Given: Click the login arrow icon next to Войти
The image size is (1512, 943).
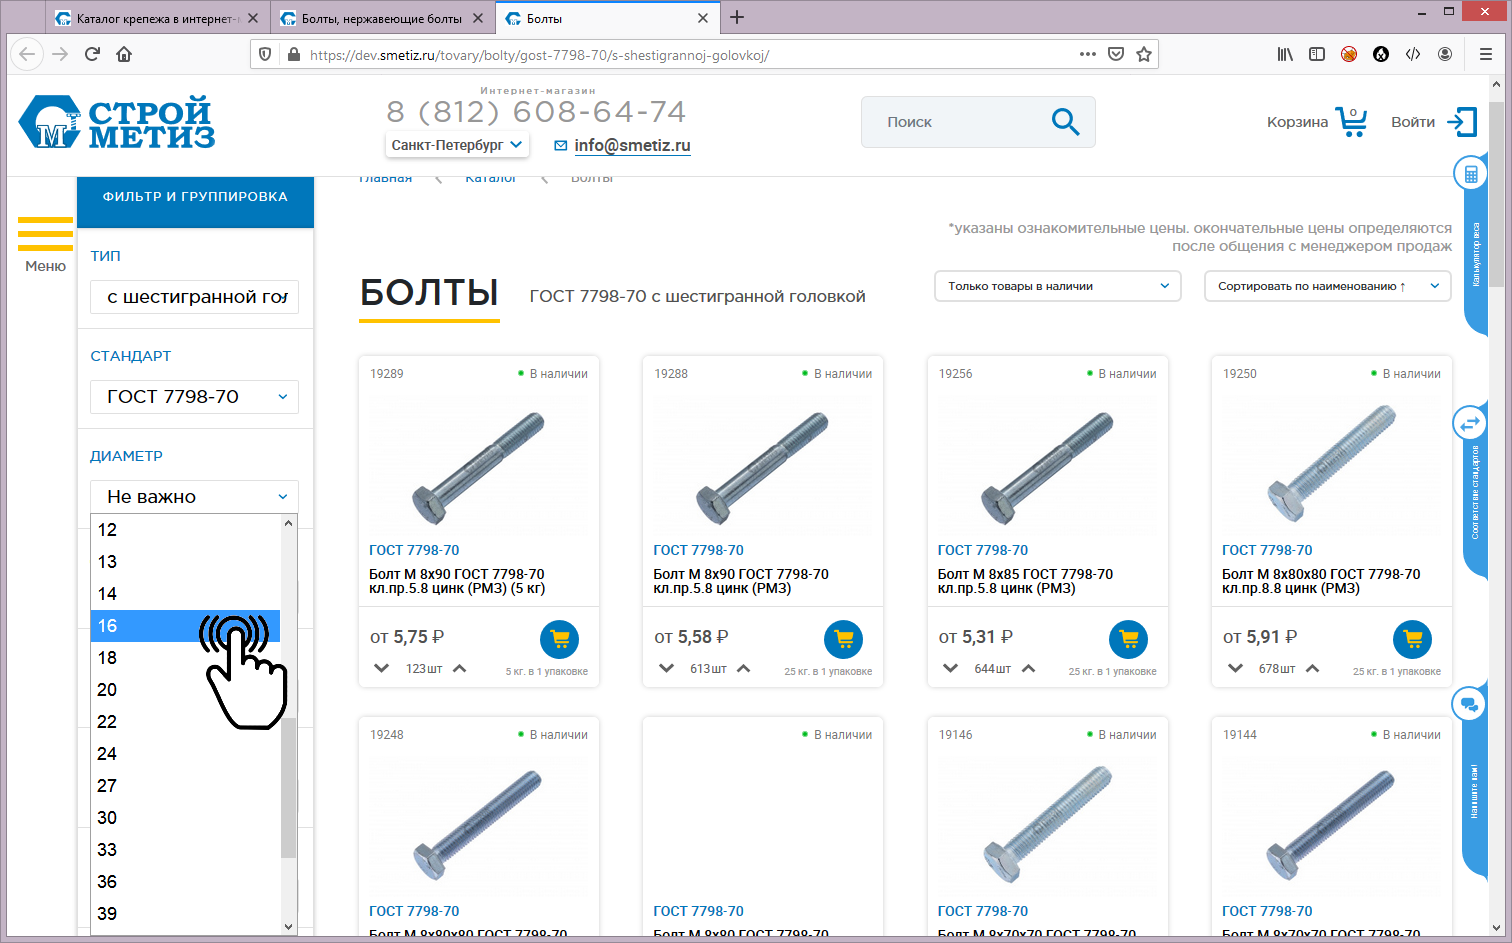Looking at the screenshot, I should (x=1462, y=122).
